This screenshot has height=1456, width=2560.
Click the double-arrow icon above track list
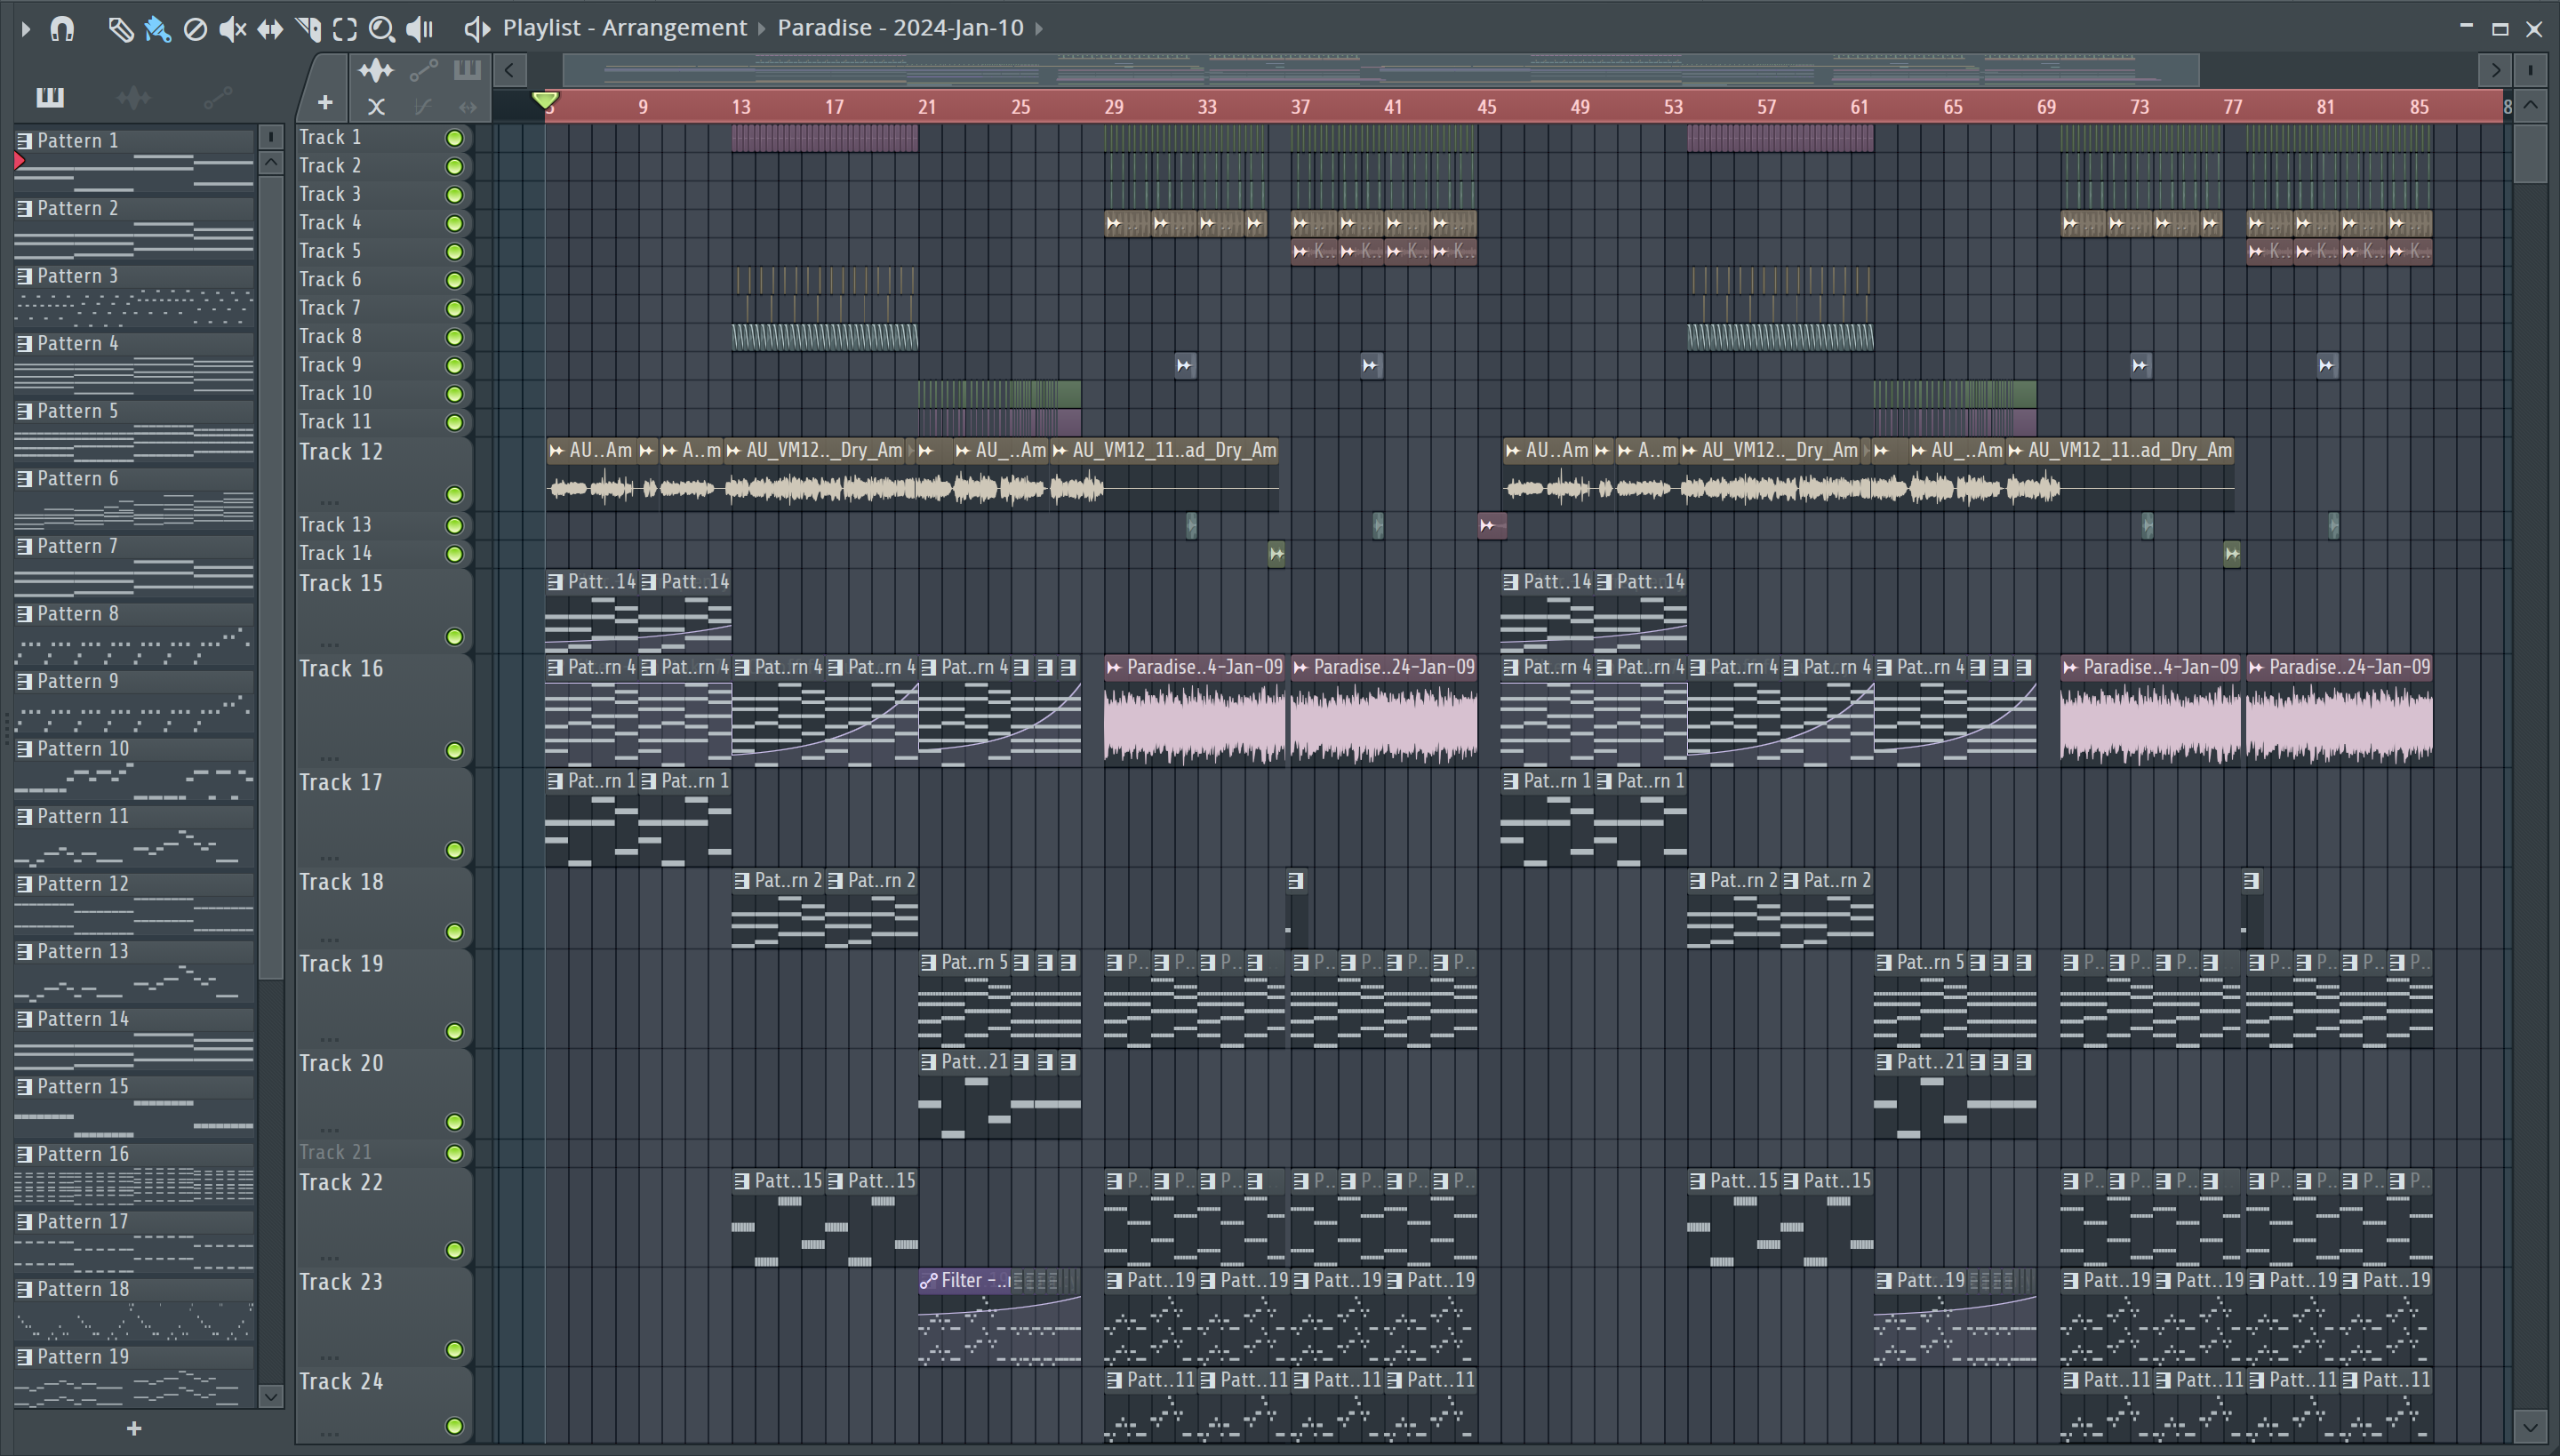tap(468, 106)
